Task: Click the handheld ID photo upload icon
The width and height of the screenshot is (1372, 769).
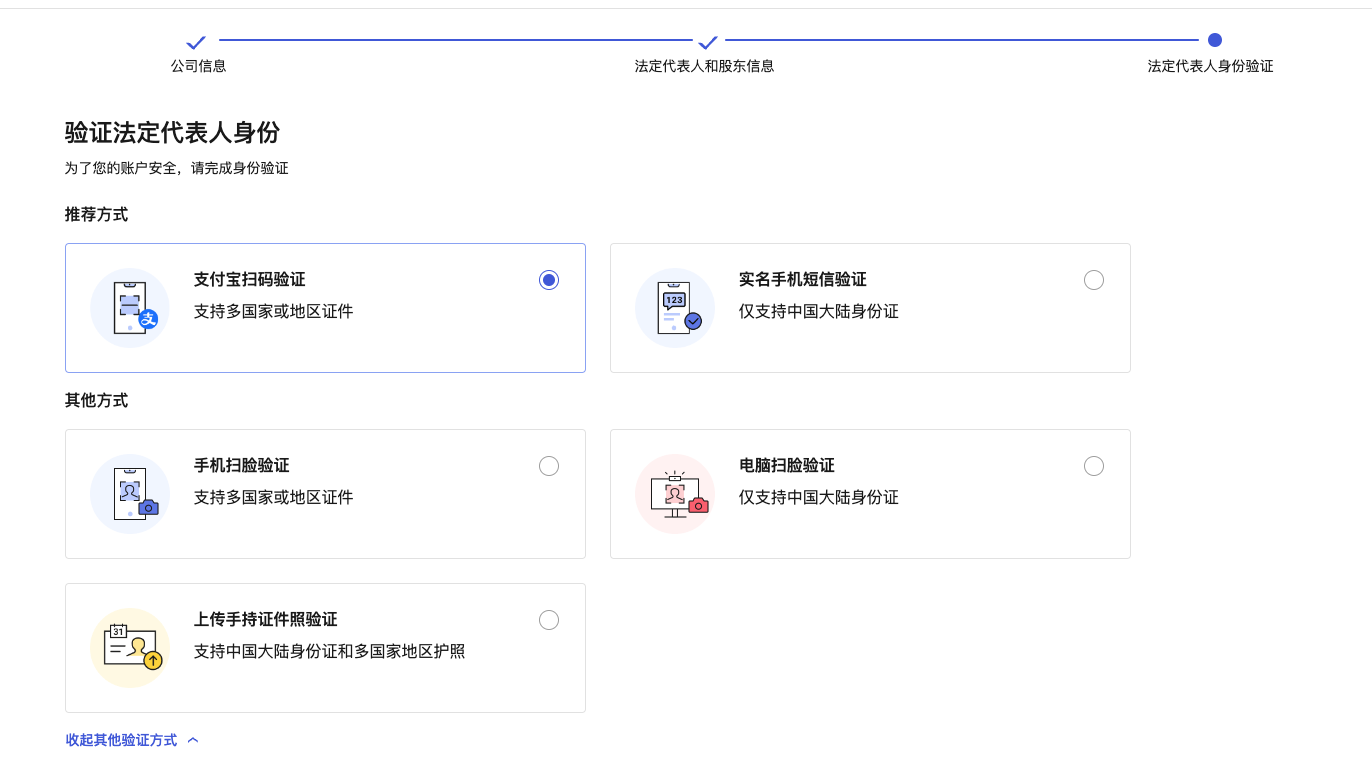Action: [130, 648]
